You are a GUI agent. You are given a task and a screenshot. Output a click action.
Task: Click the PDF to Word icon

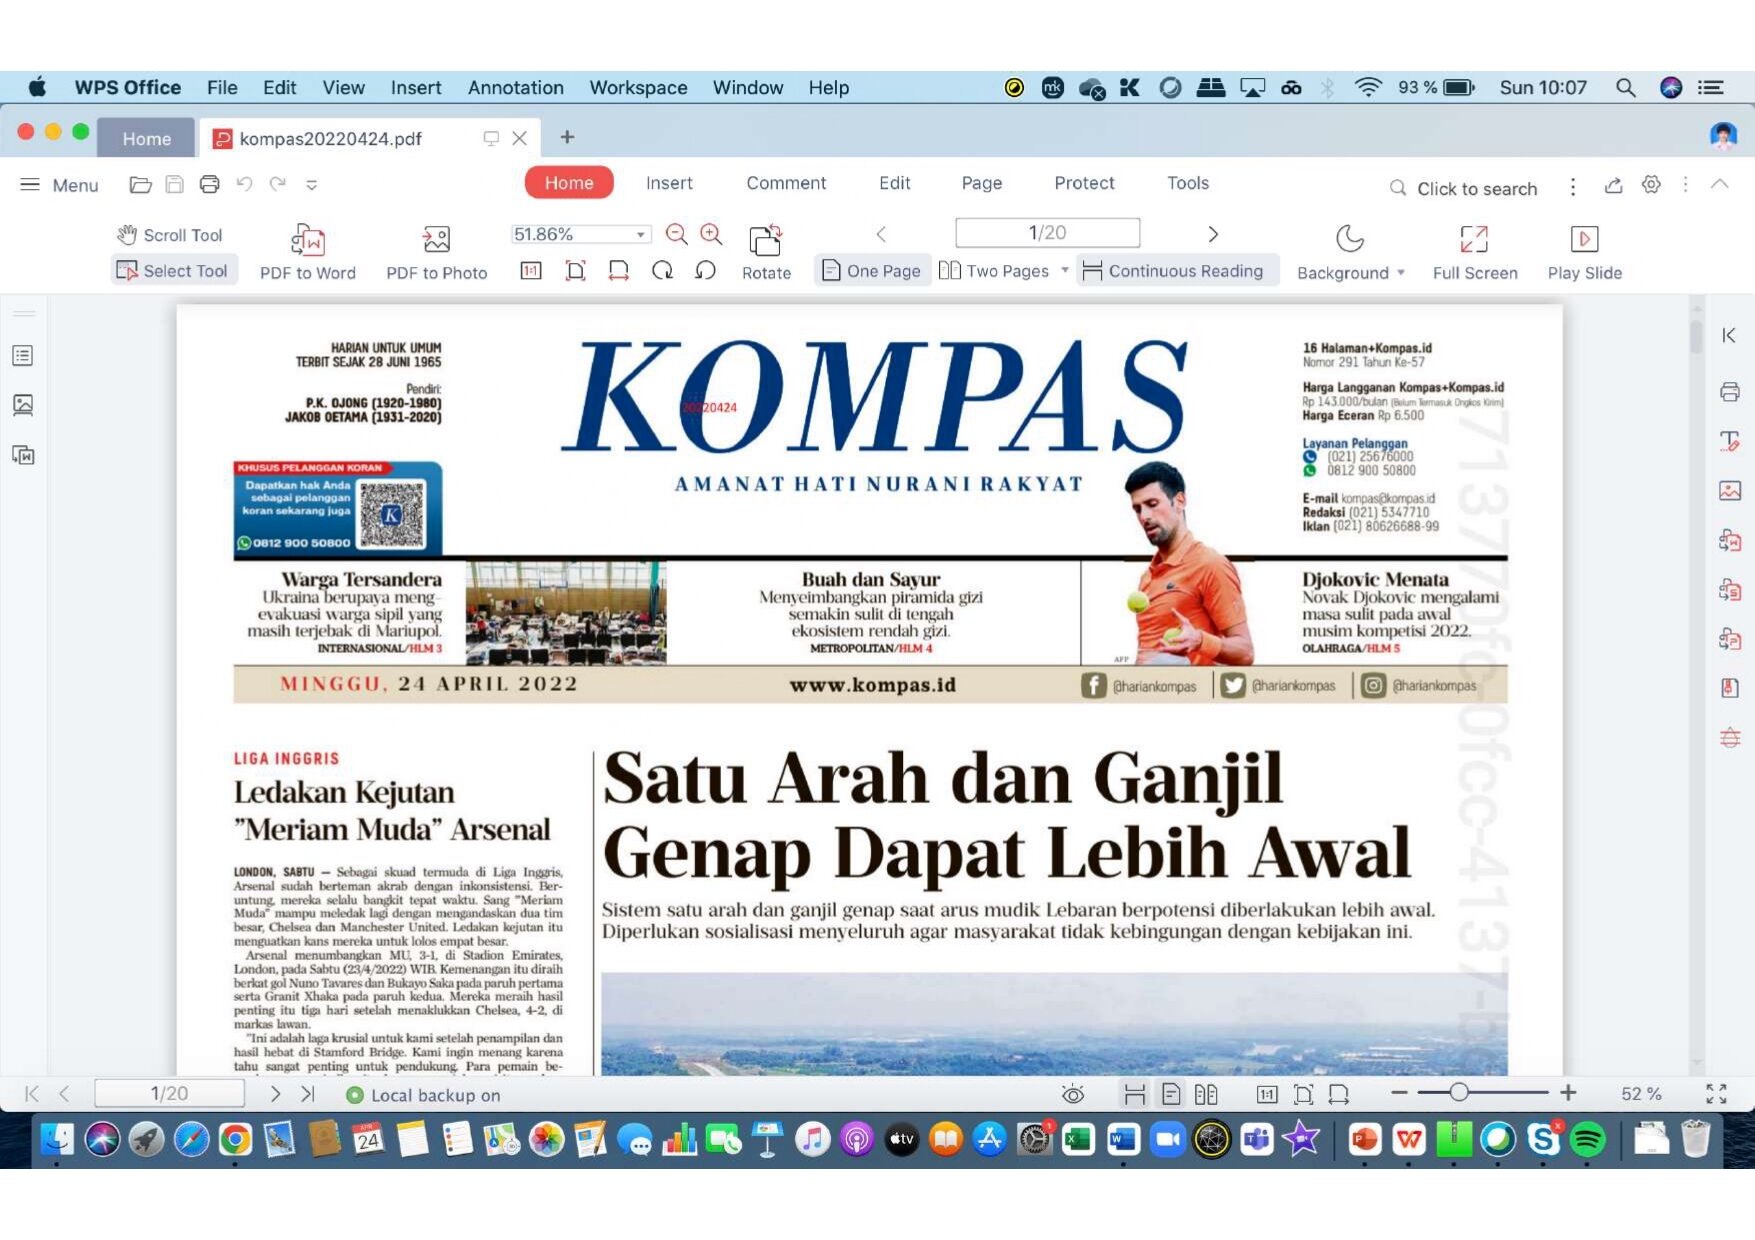point(307,240)
